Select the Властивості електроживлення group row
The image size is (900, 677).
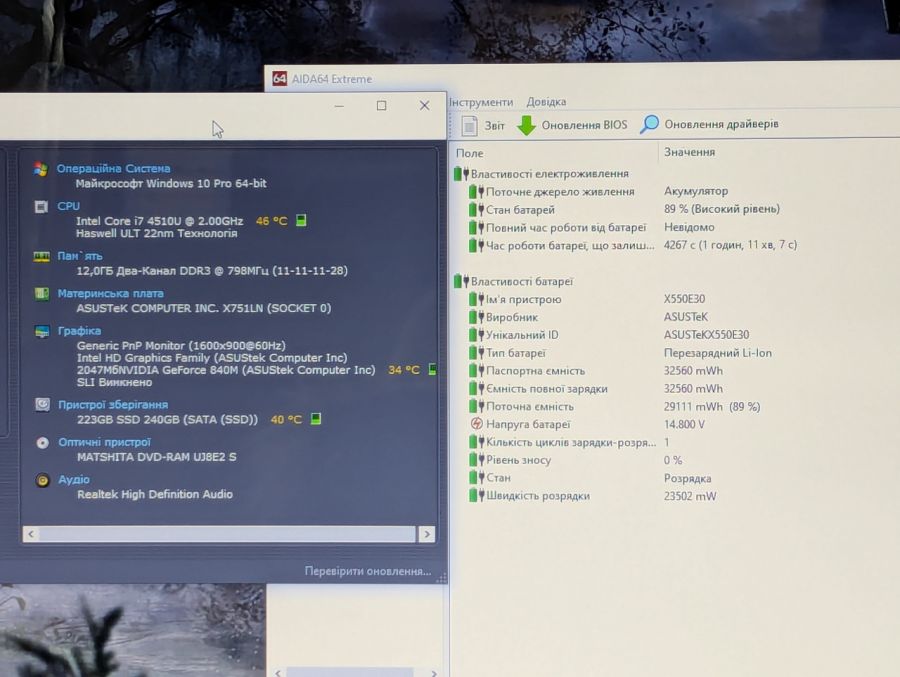[541, 173]
